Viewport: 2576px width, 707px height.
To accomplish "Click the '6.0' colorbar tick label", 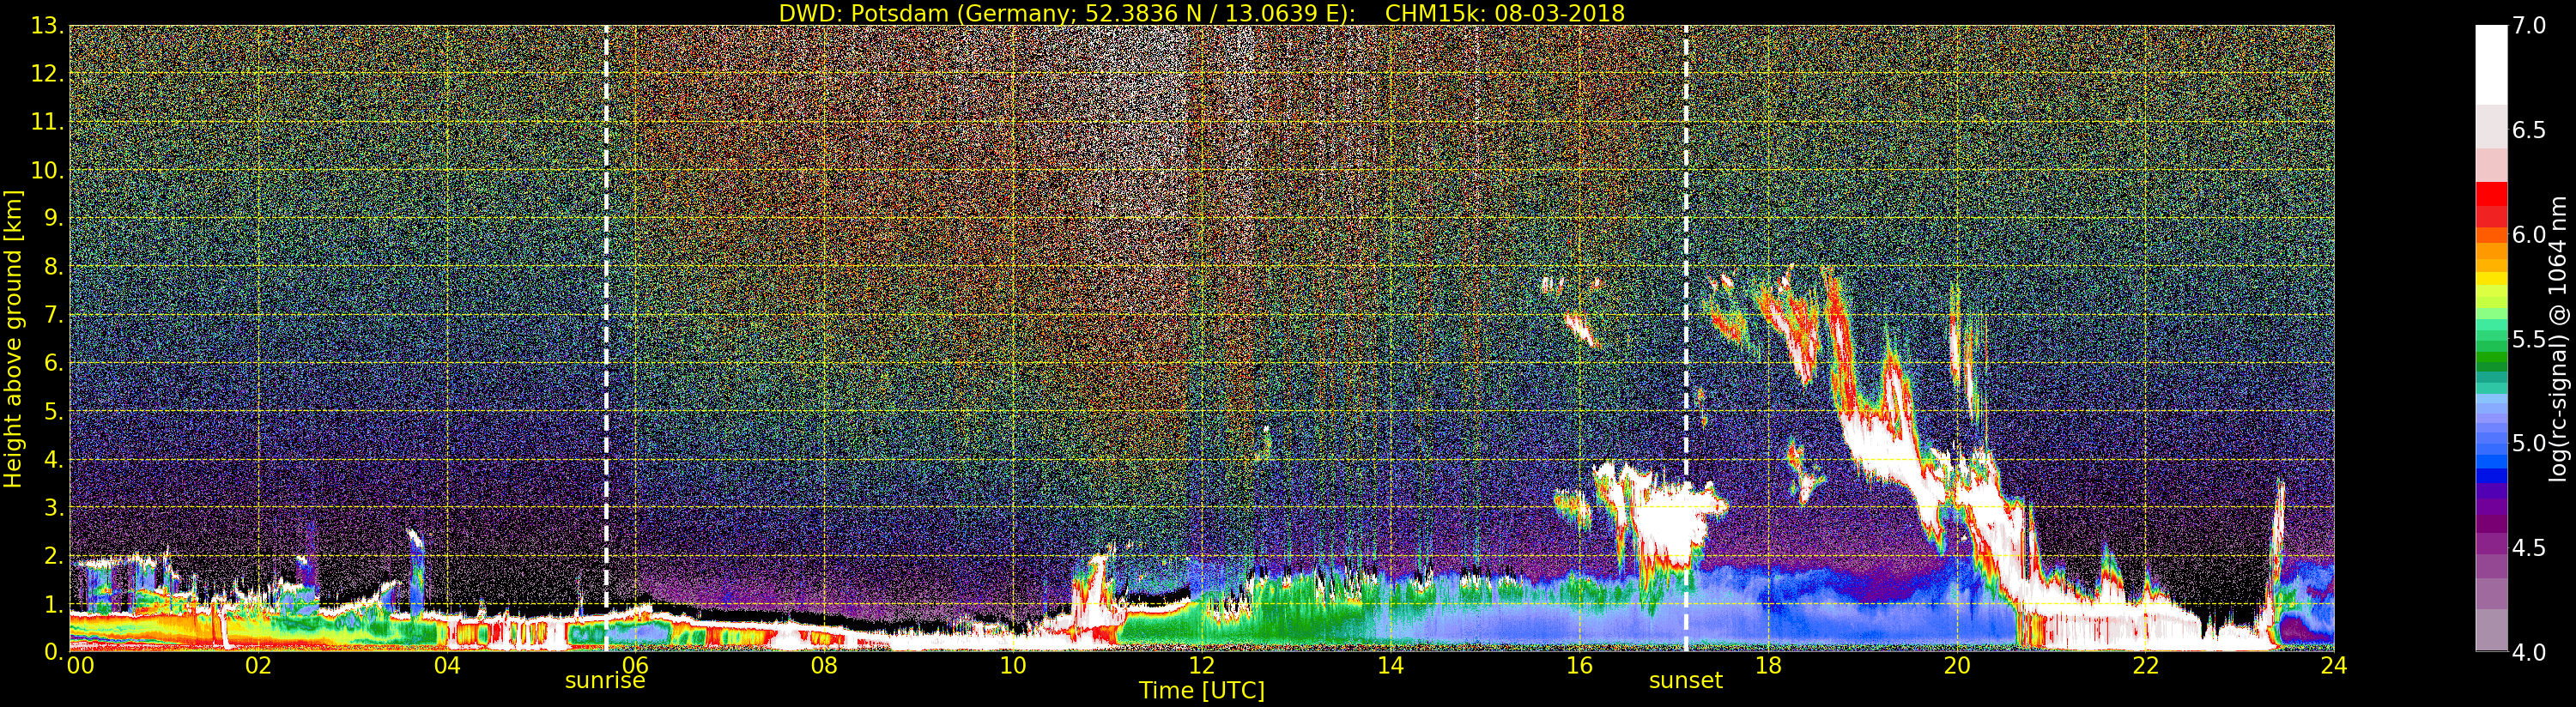I will [2529, 235].
